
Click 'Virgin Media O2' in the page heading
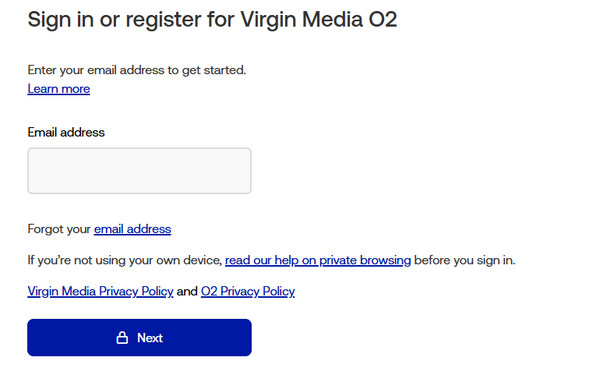click(x=319, y=19)
